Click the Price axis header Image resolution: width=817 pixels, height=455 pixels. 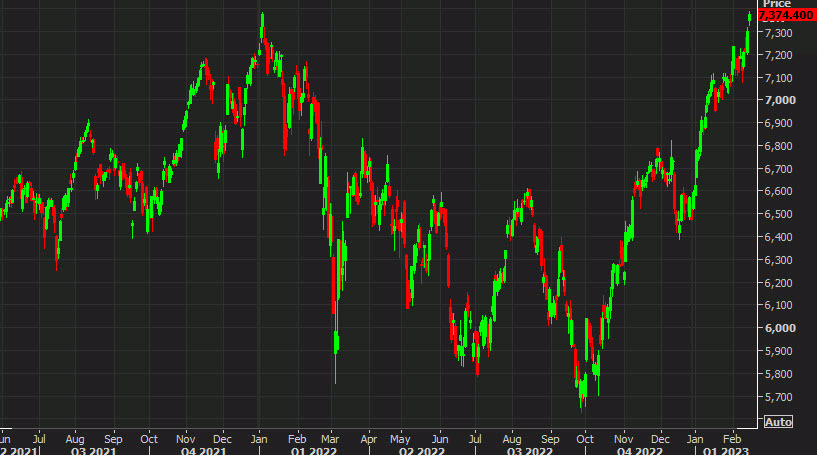pos(777,4)
